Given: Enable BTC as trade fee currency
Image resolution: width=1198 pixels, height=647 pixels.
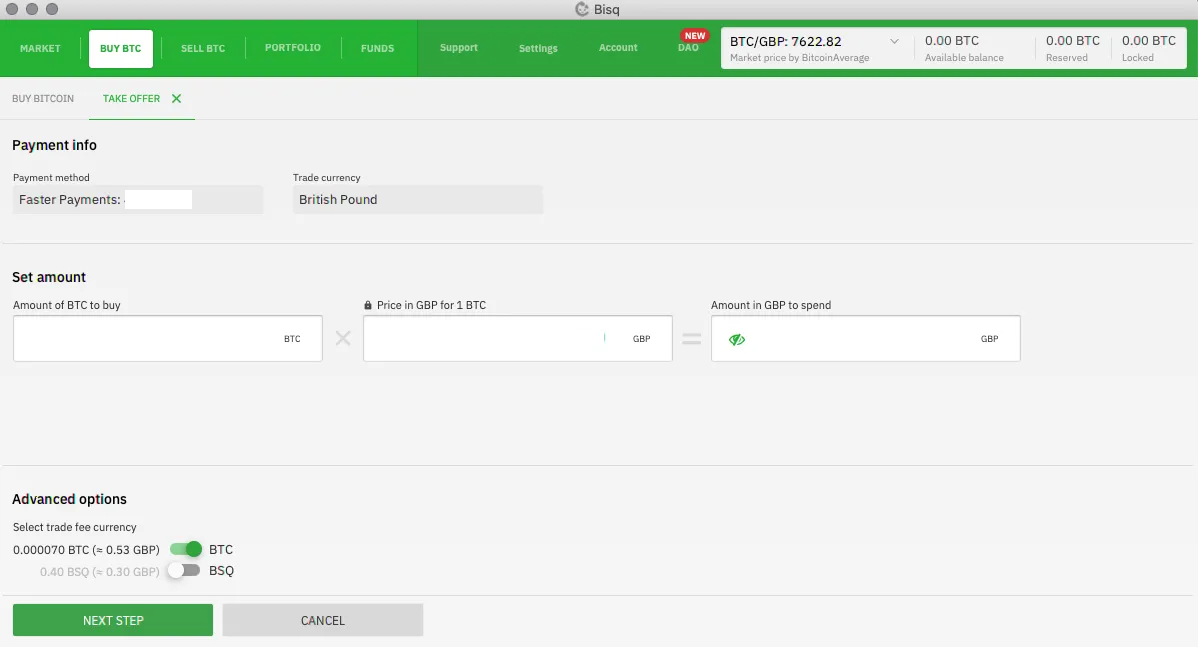Looking at the screenshot, I should click(186, 549).
